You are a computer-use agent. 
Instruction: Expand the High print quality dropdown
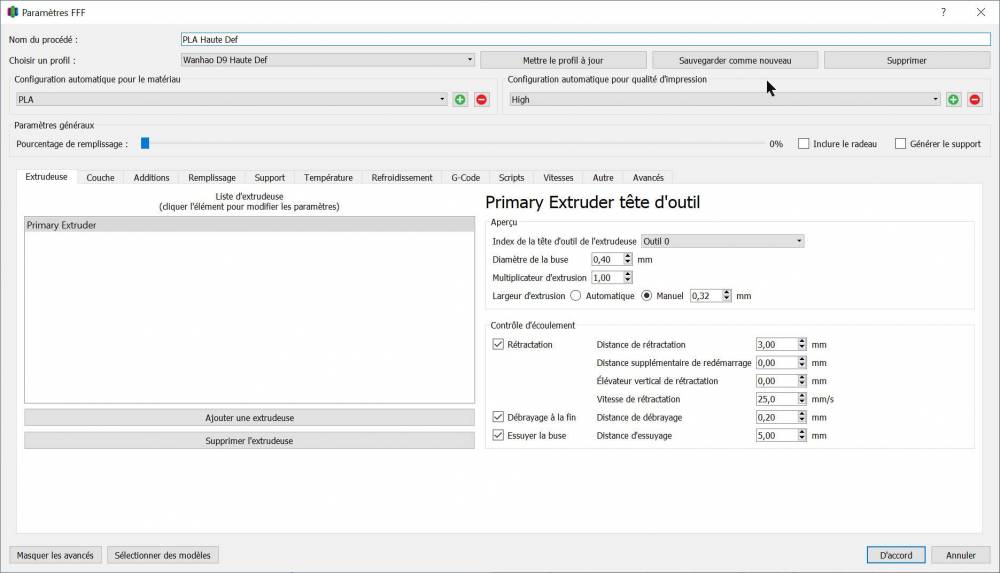point(724,100)
